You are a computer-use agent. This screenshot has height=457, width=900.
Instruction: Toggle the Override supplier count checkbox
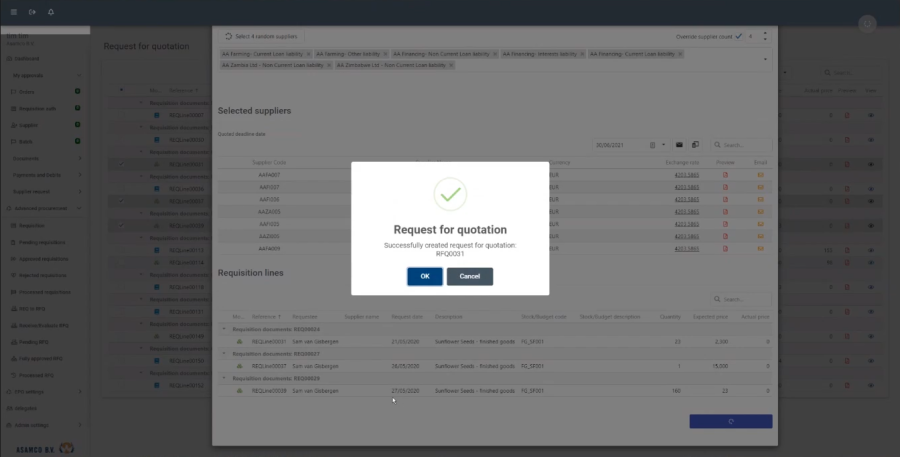pyautogui.click(x=738, y=36)
